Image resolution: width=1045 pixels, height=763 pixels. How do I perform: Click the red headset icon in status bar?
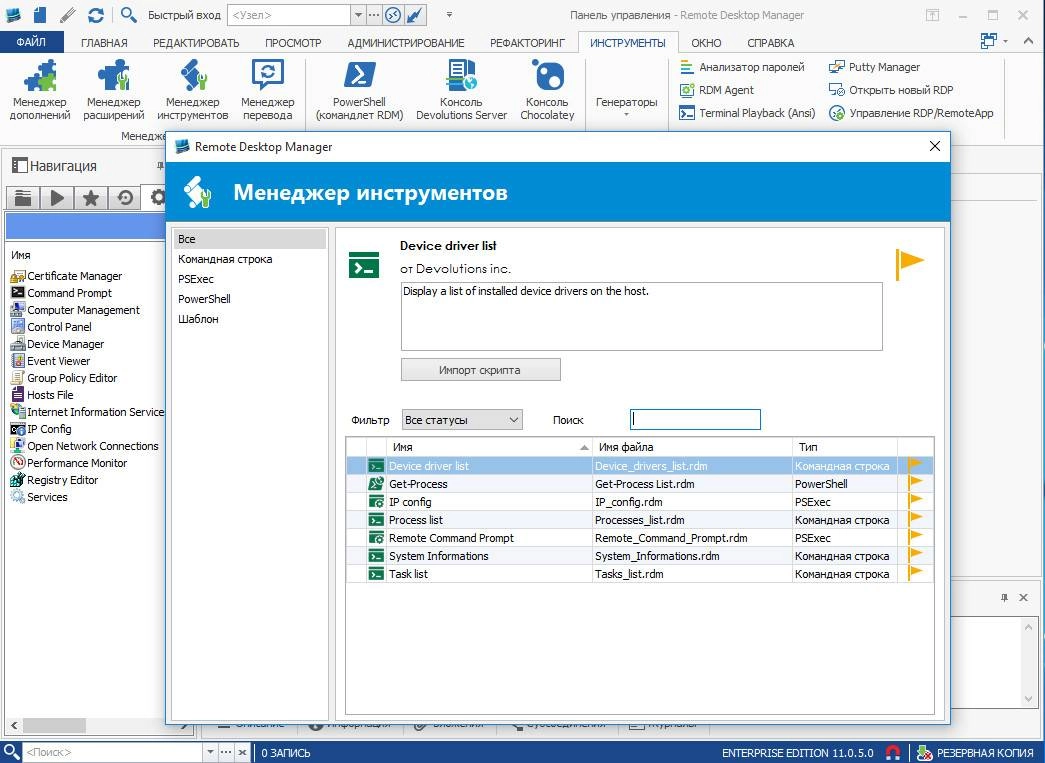tap(893, 752)
